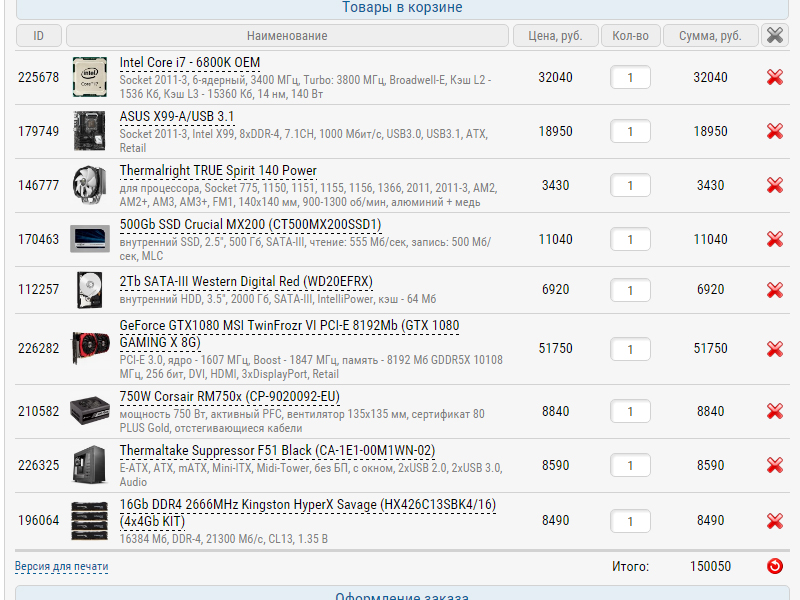Open GeForce GTX1080 MSI TwinFrozr VI link

(x=289, y=334)
